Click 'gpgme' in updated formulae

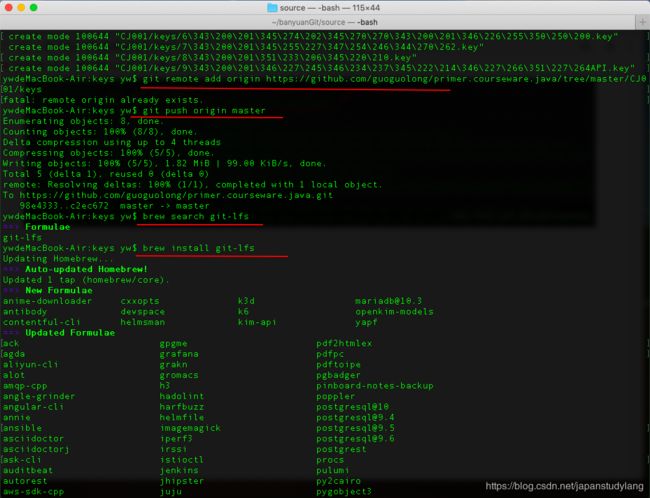173,343
